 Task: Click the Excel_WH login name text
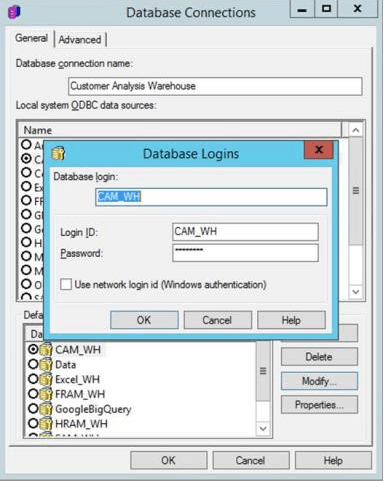coord(77,379)
